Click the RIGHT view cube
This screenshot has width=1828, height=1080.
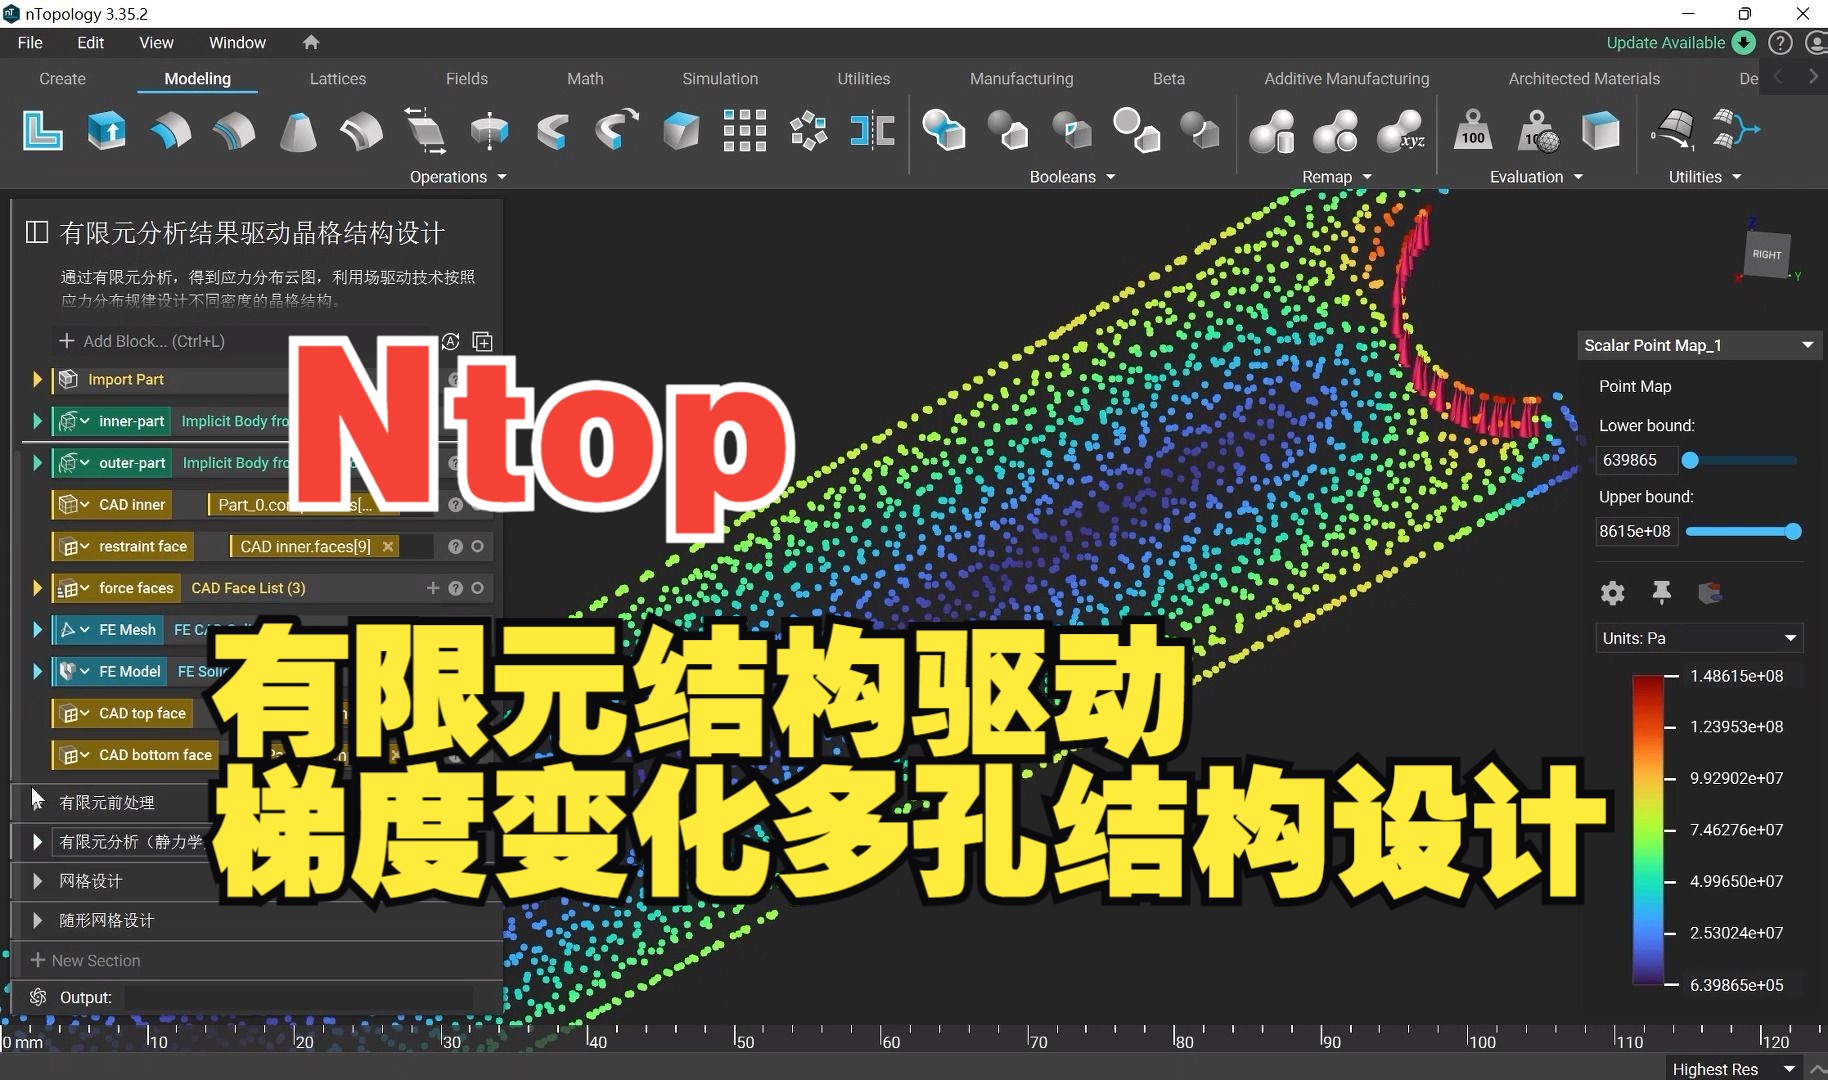click(1767, 254)
